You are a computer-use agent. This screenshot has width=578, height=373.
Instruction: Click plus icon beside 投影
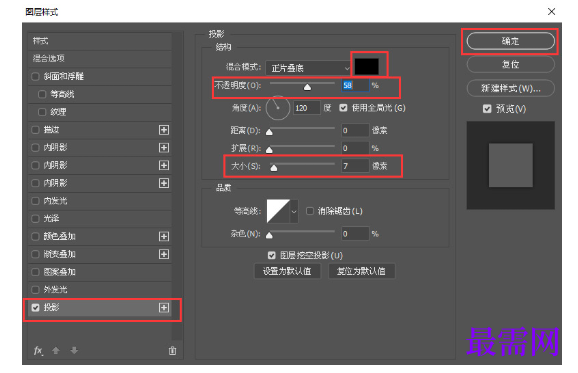(x=164, y=307)
